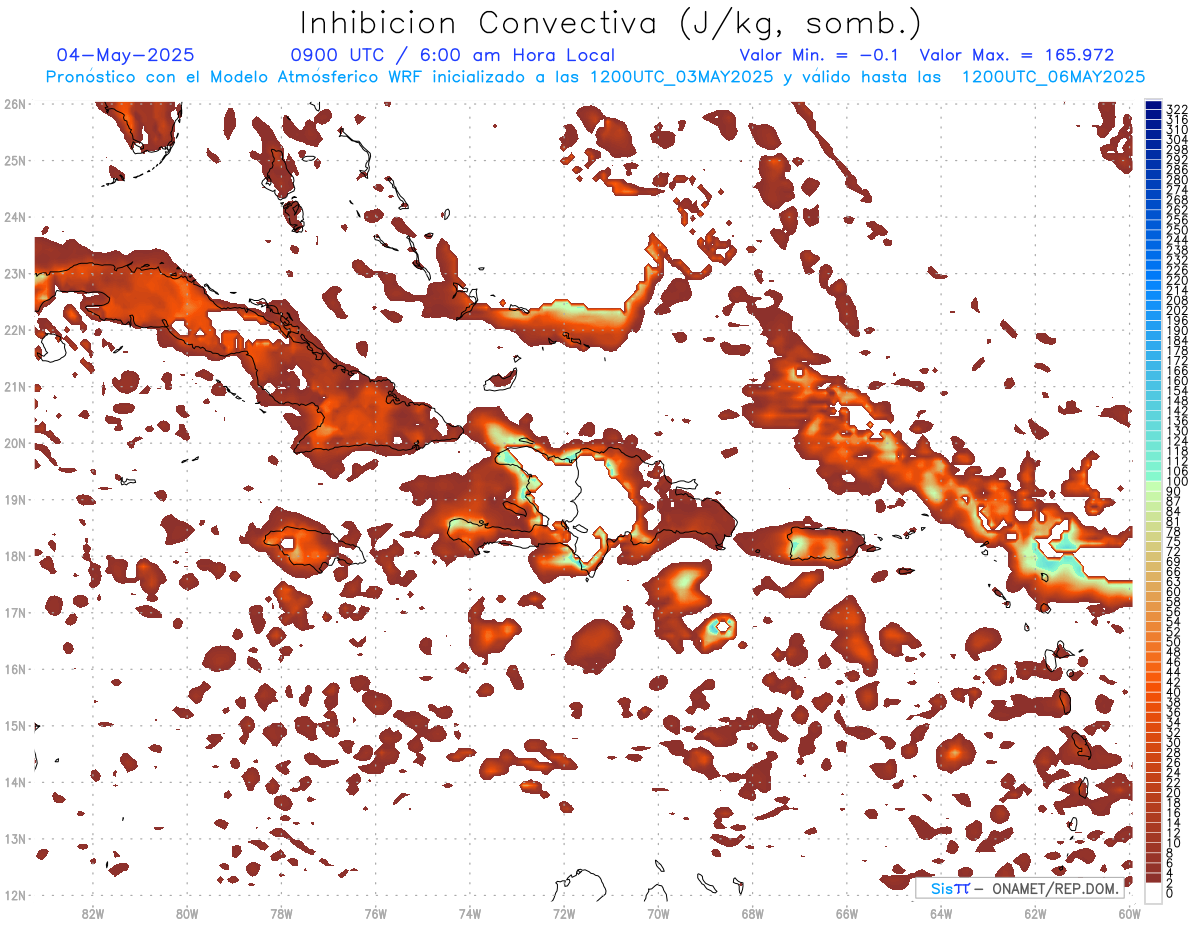Viewport: 1200px width, 927px height.
Task: Click the '100' color scale label
Action: pyautogui.click(x=1176, y=482)
